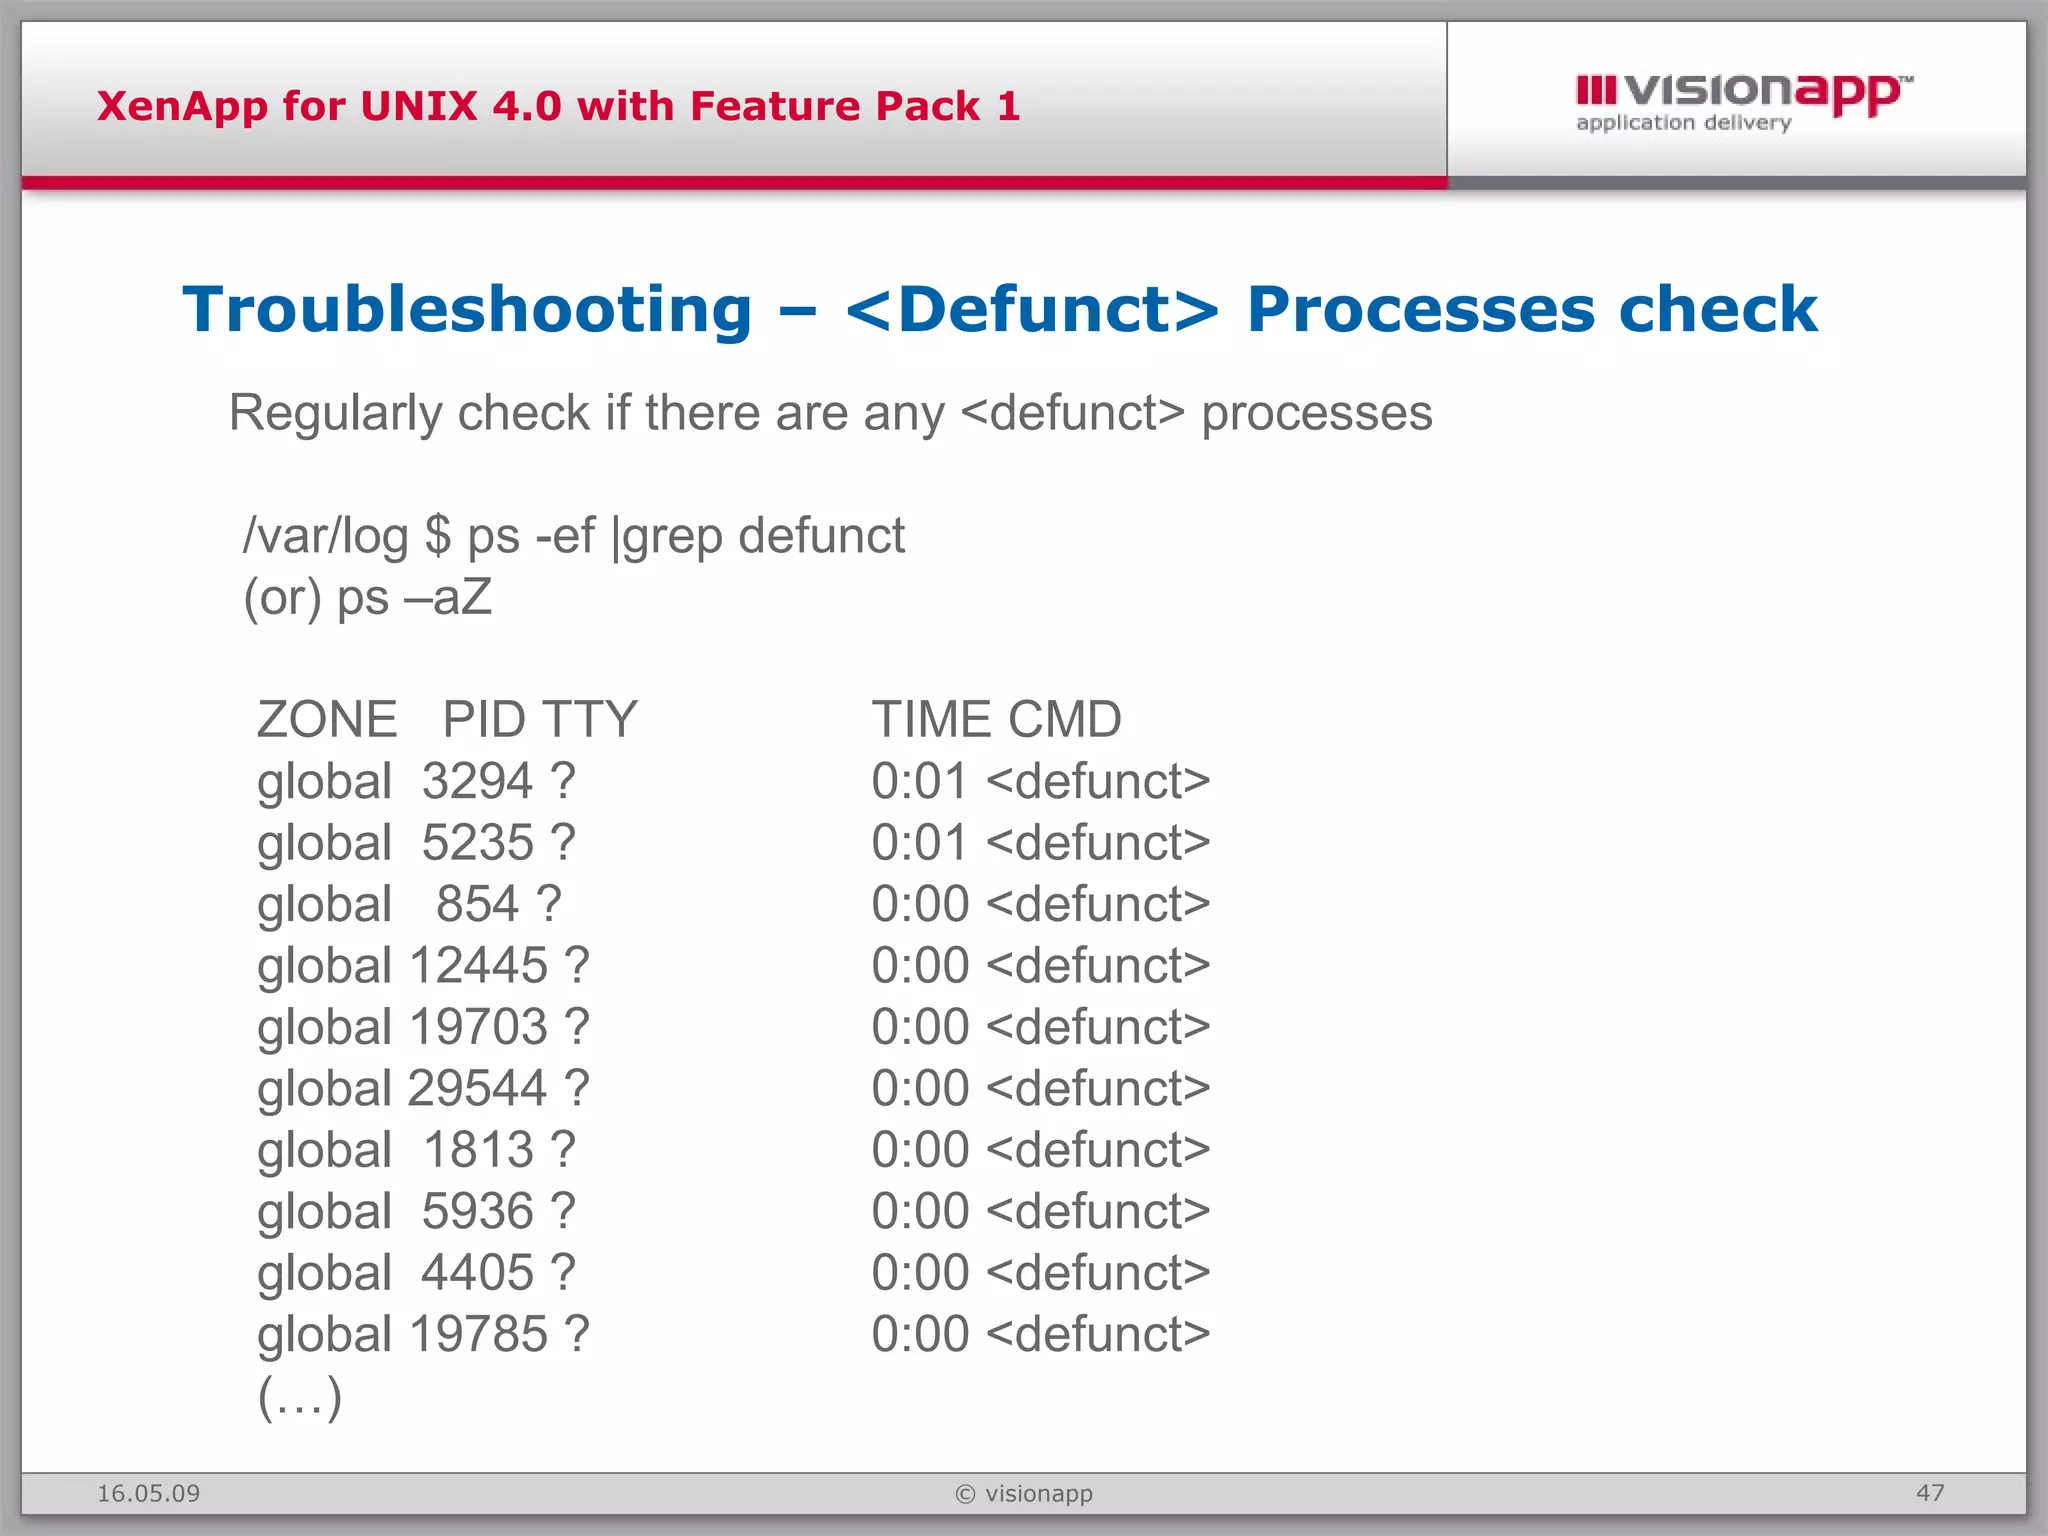Viewport: 2048px width, 1536px height.
Task: Click the footer date '16.05.09'
Action: tap(148, 1493)
